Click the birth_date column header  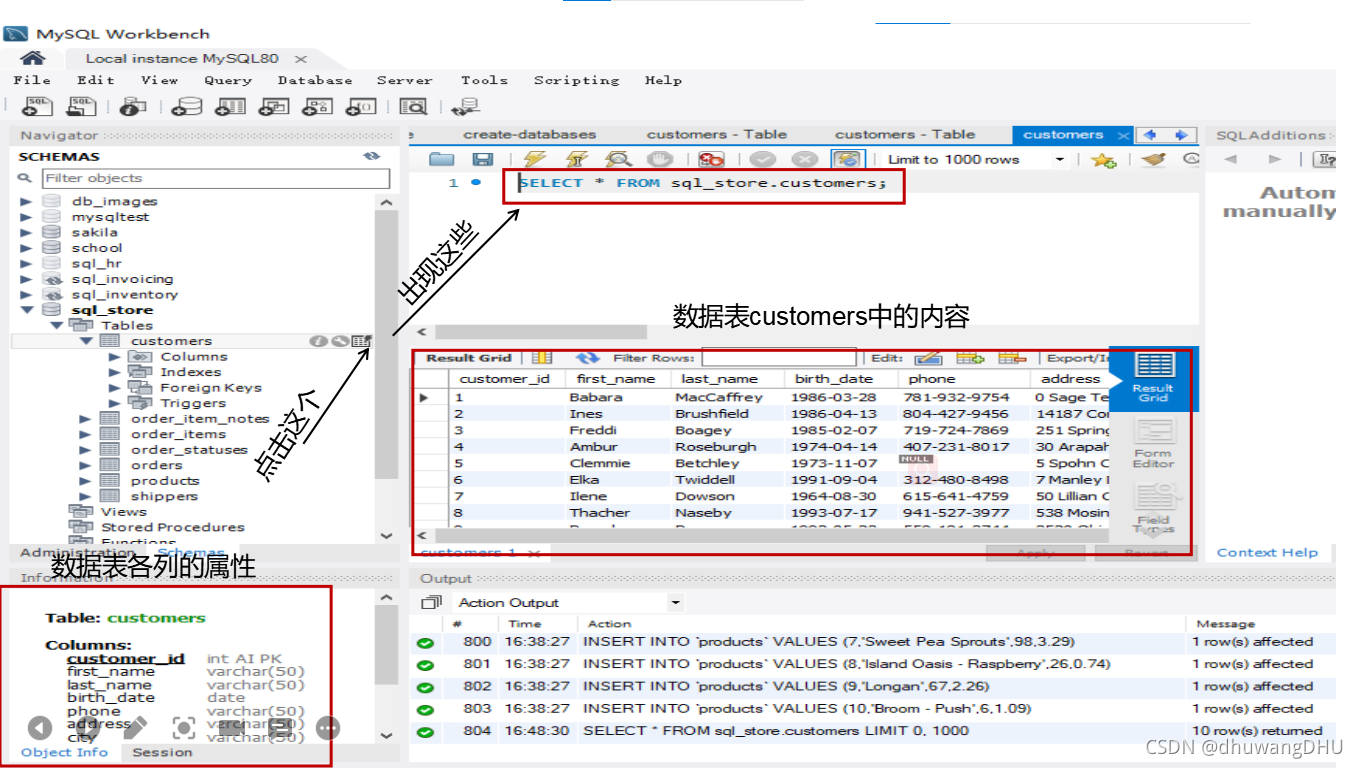(834, 379)
